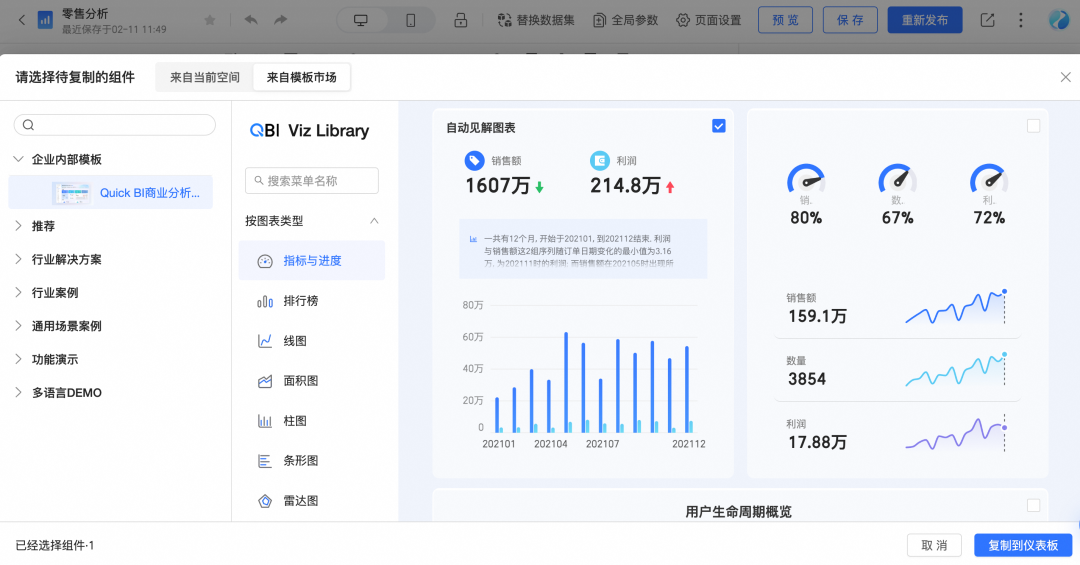
Task: Check the gauge charts component checkbox
Action: [x=1033, y=126]
